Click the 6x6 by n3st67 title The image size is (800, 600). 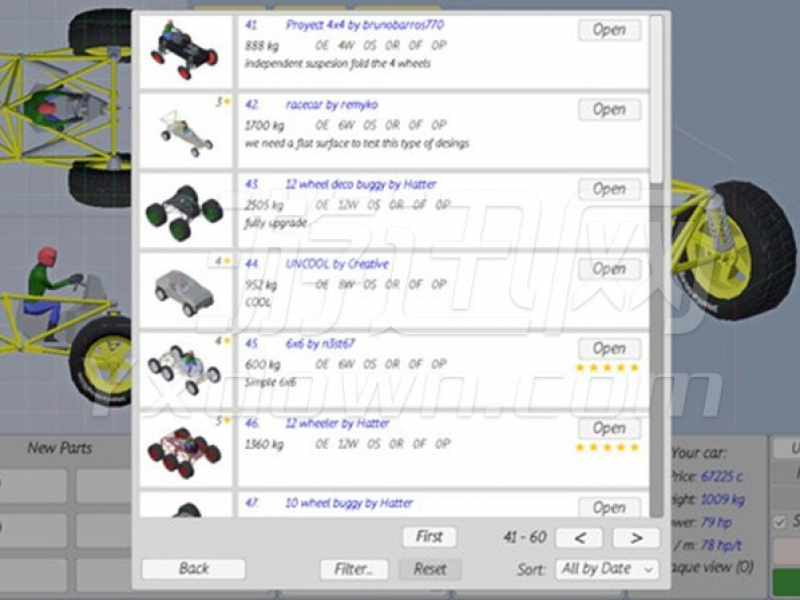(x=319, y=343)
